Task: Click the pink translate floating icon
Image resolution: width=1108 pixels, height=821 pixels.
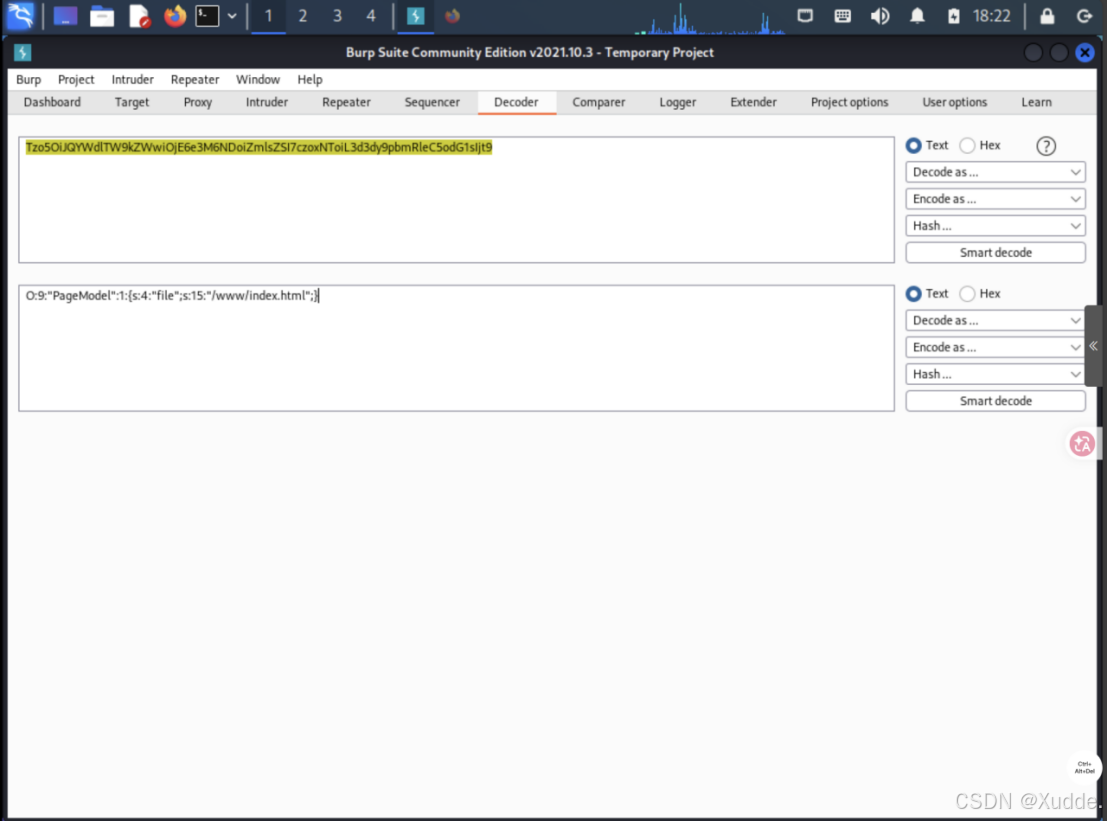Action: click(x=1082, y=444)
